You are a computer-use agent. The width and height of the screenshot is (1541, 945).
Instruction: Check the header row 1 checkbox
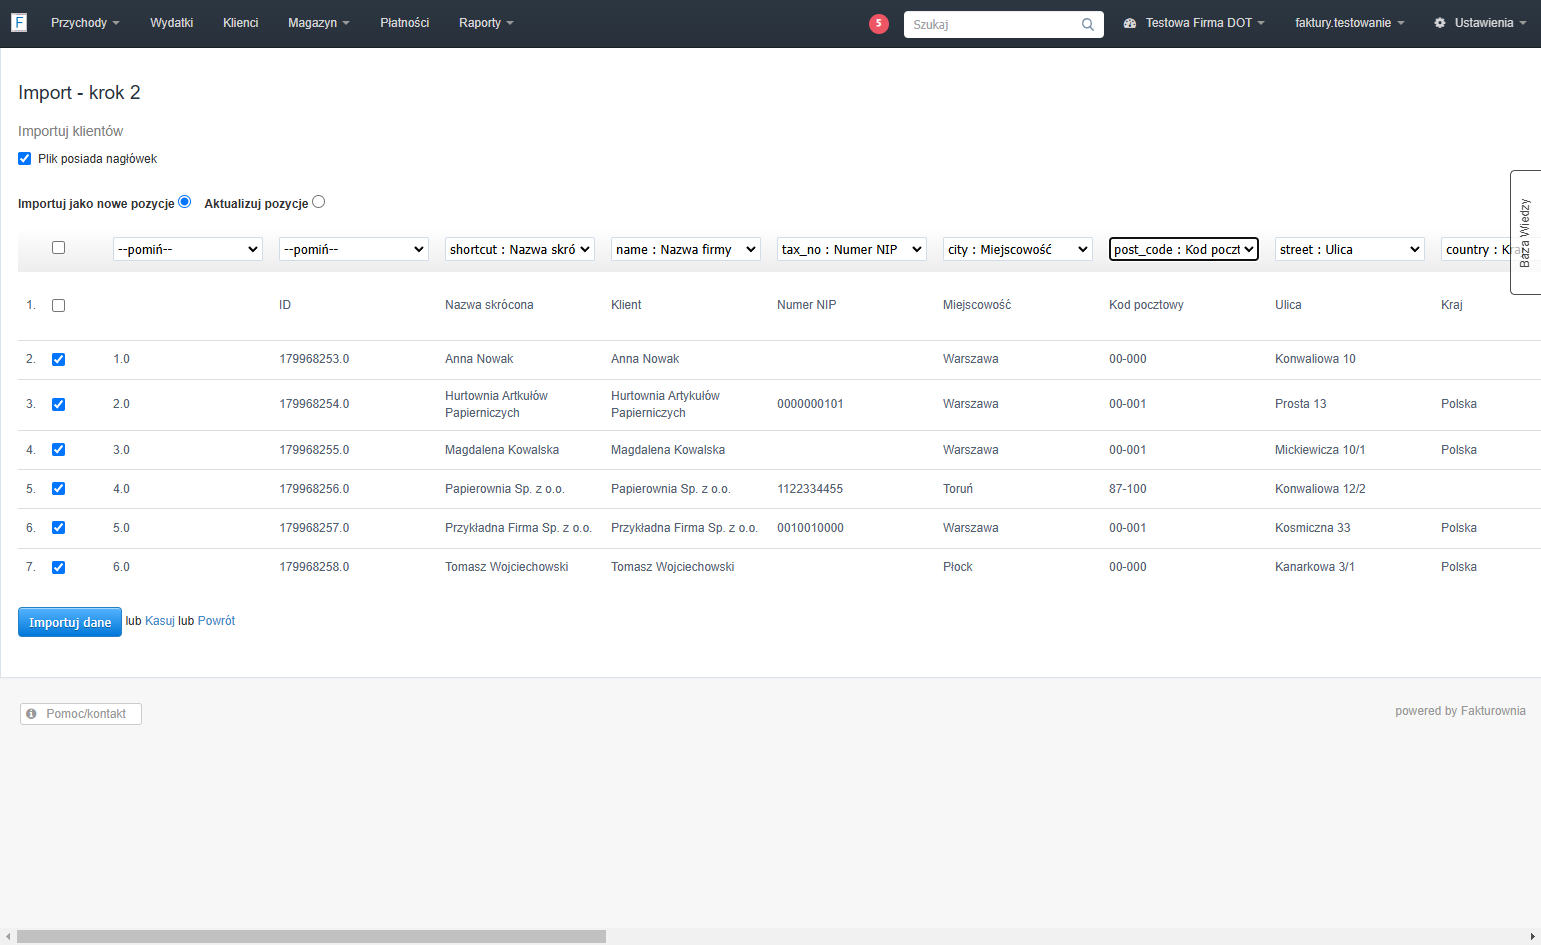(58, 306)
